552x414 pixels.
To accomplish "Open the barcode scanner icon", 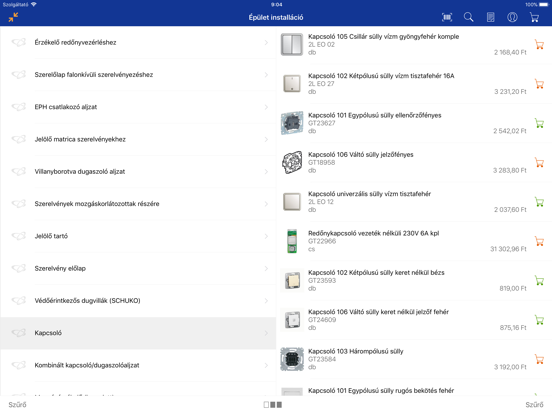I will tap(447, 17).
